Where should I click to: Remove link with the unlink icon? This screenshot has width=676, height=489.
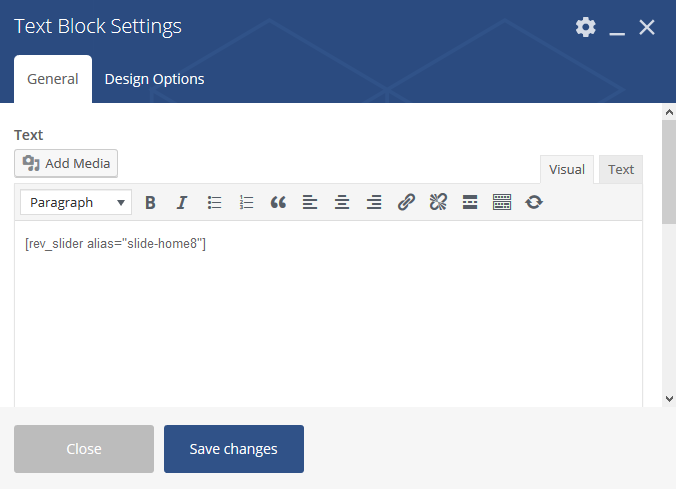tap(438, 202)
